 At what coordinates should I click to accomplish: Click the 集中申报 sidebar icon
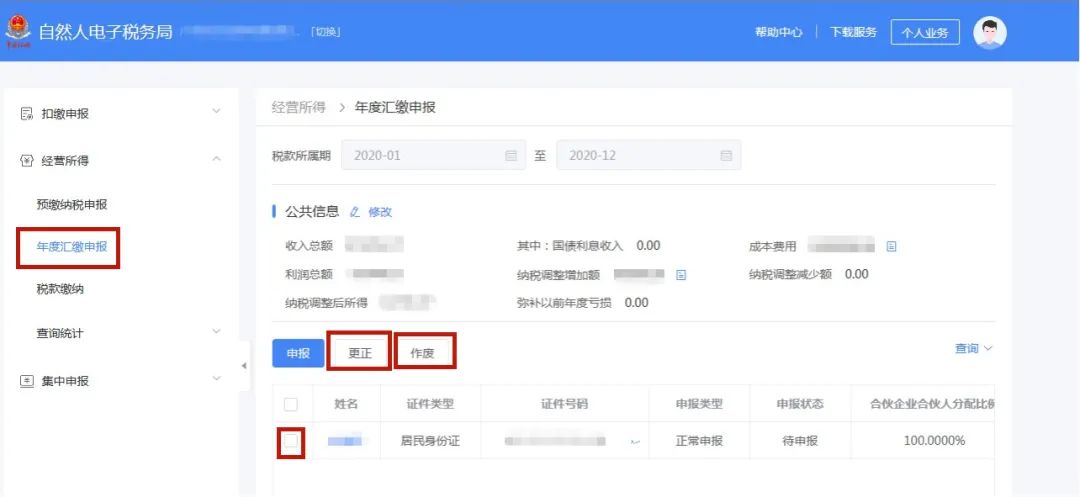click(x=27, y=381)
